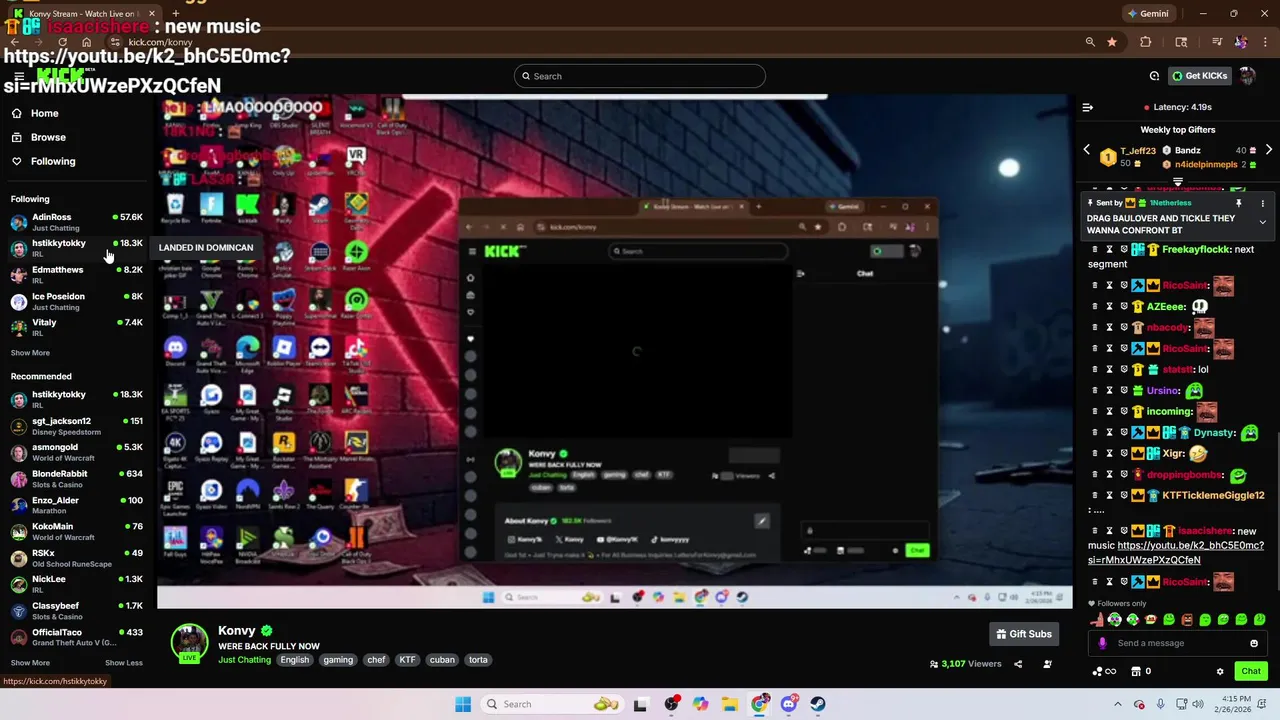Select the cuban tag
Image resolution: width=1280 pixels, height=720 pixels.
pos(442,660)
